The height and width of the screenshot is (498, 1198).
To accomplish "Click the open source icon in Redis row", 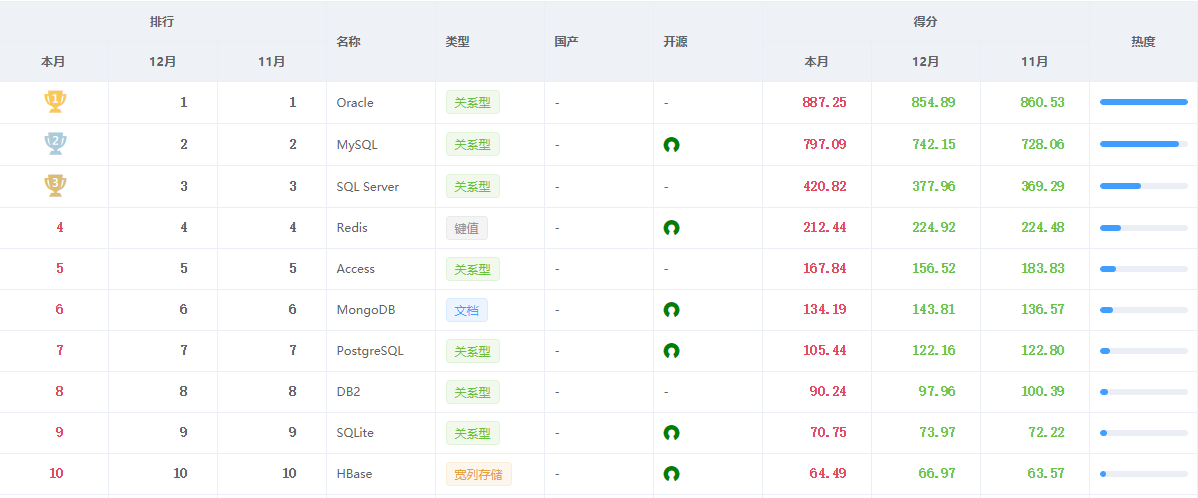I will pyautogui.click(x=672, y=228).
